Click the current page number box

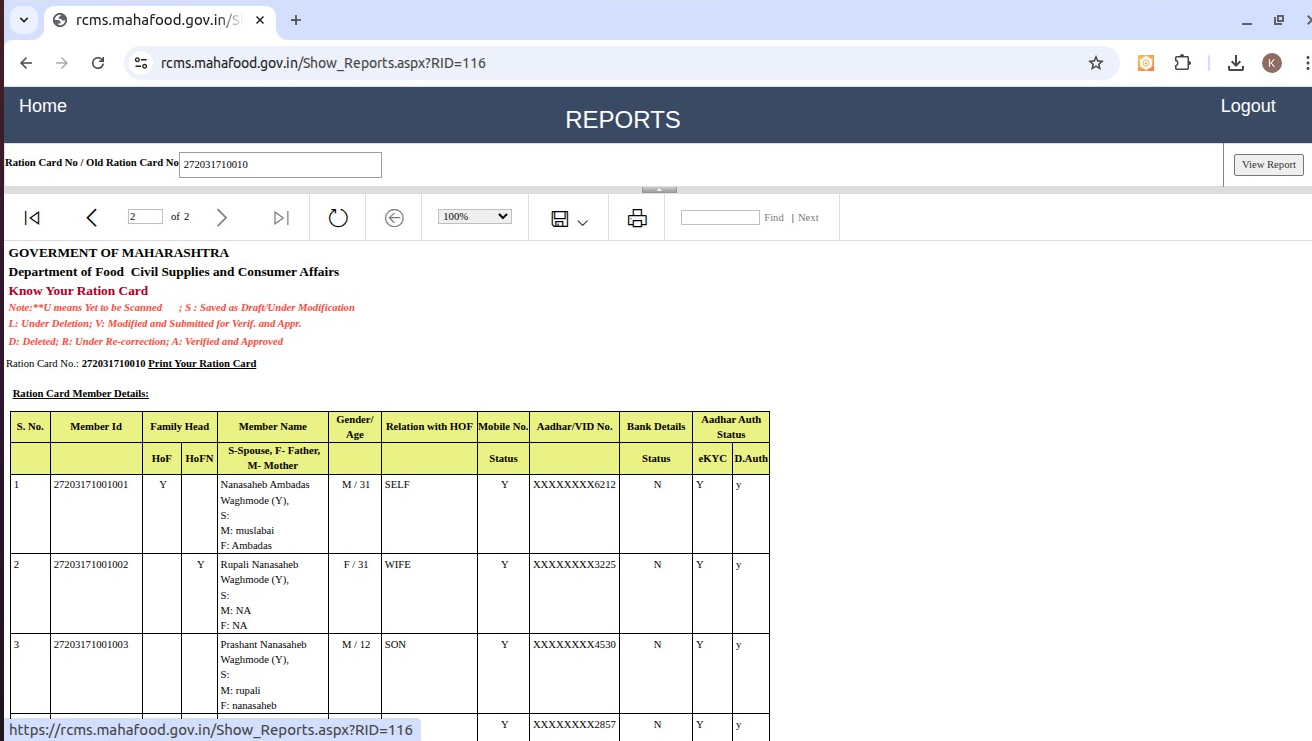click(x=145, y=217)
